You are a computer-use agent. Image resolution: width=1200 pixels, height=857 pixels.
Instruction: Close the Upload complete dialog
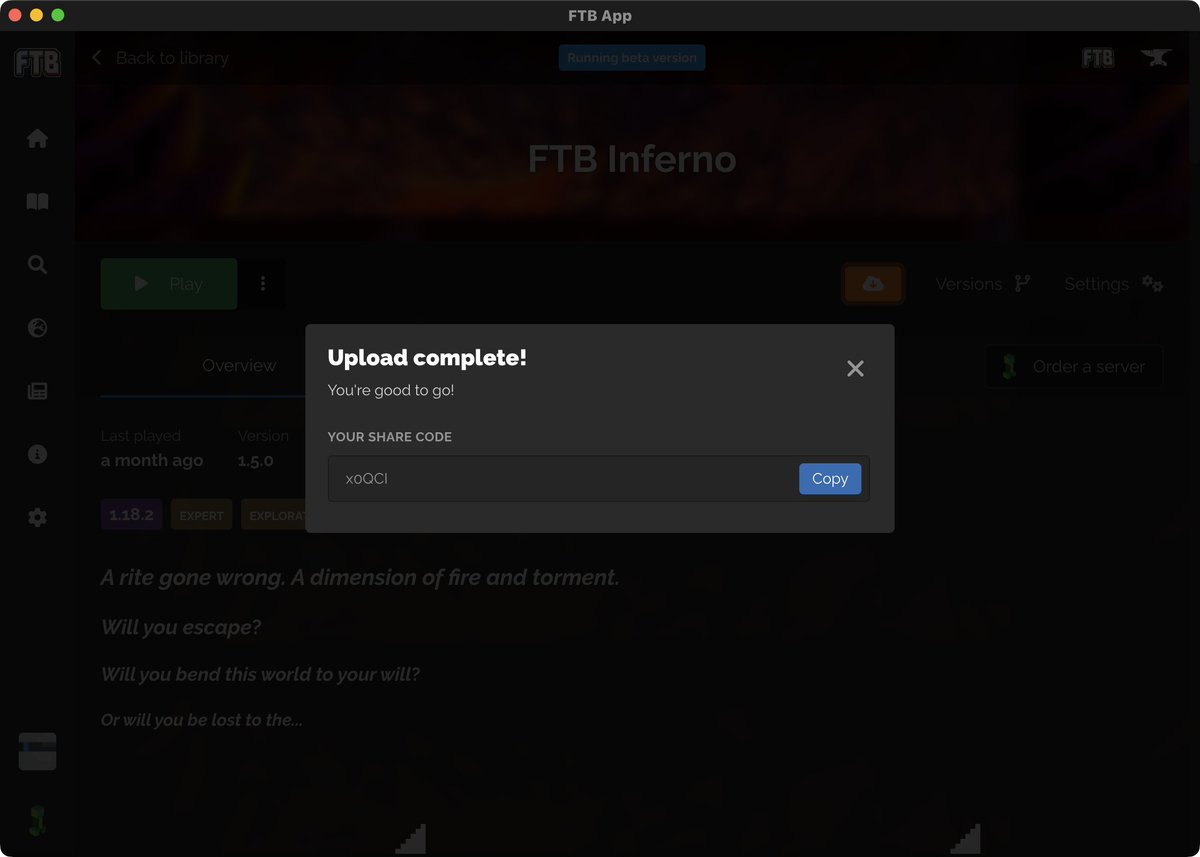855,369
